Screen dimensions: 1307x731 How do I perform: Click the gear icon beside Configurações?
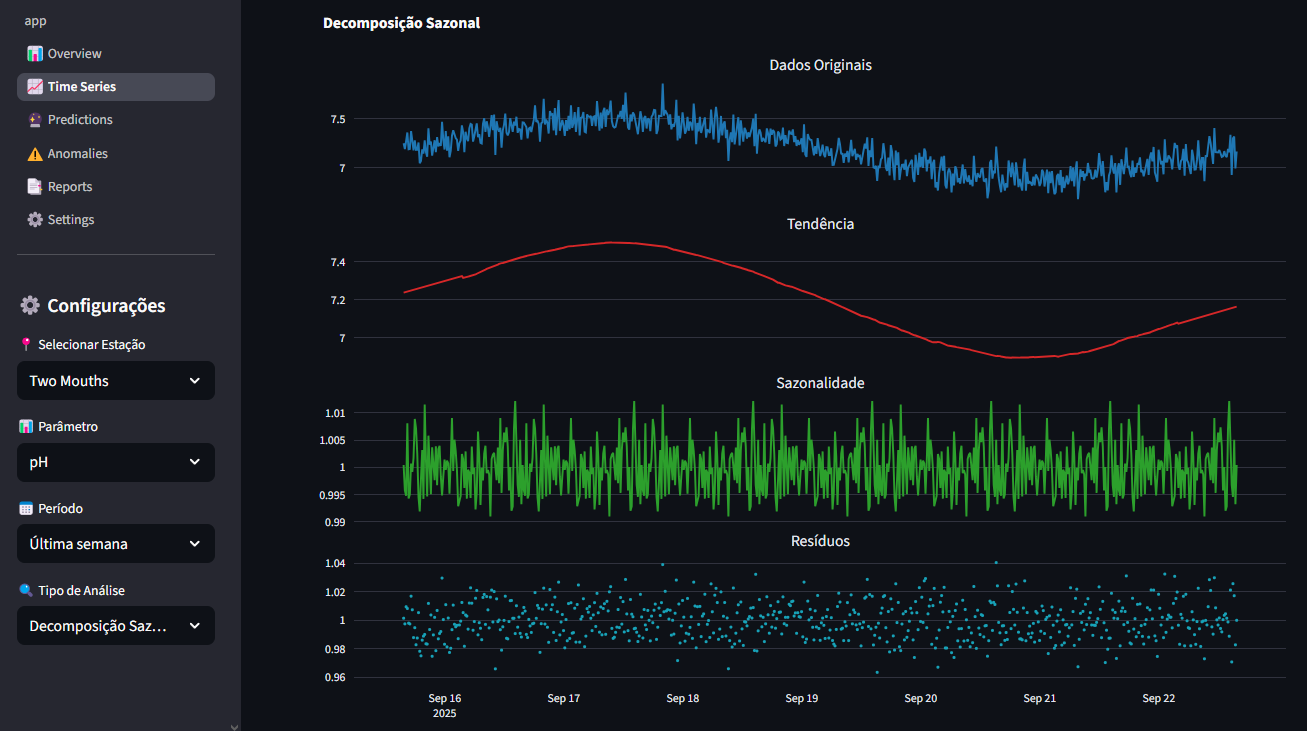tap(30, 306)
